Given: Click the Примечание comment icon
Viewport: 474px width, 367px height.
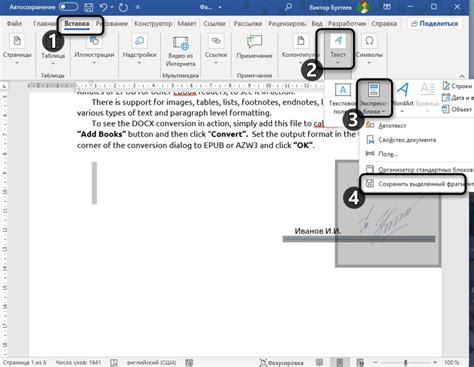Looking at the screenshot, I should coord(254,42).
